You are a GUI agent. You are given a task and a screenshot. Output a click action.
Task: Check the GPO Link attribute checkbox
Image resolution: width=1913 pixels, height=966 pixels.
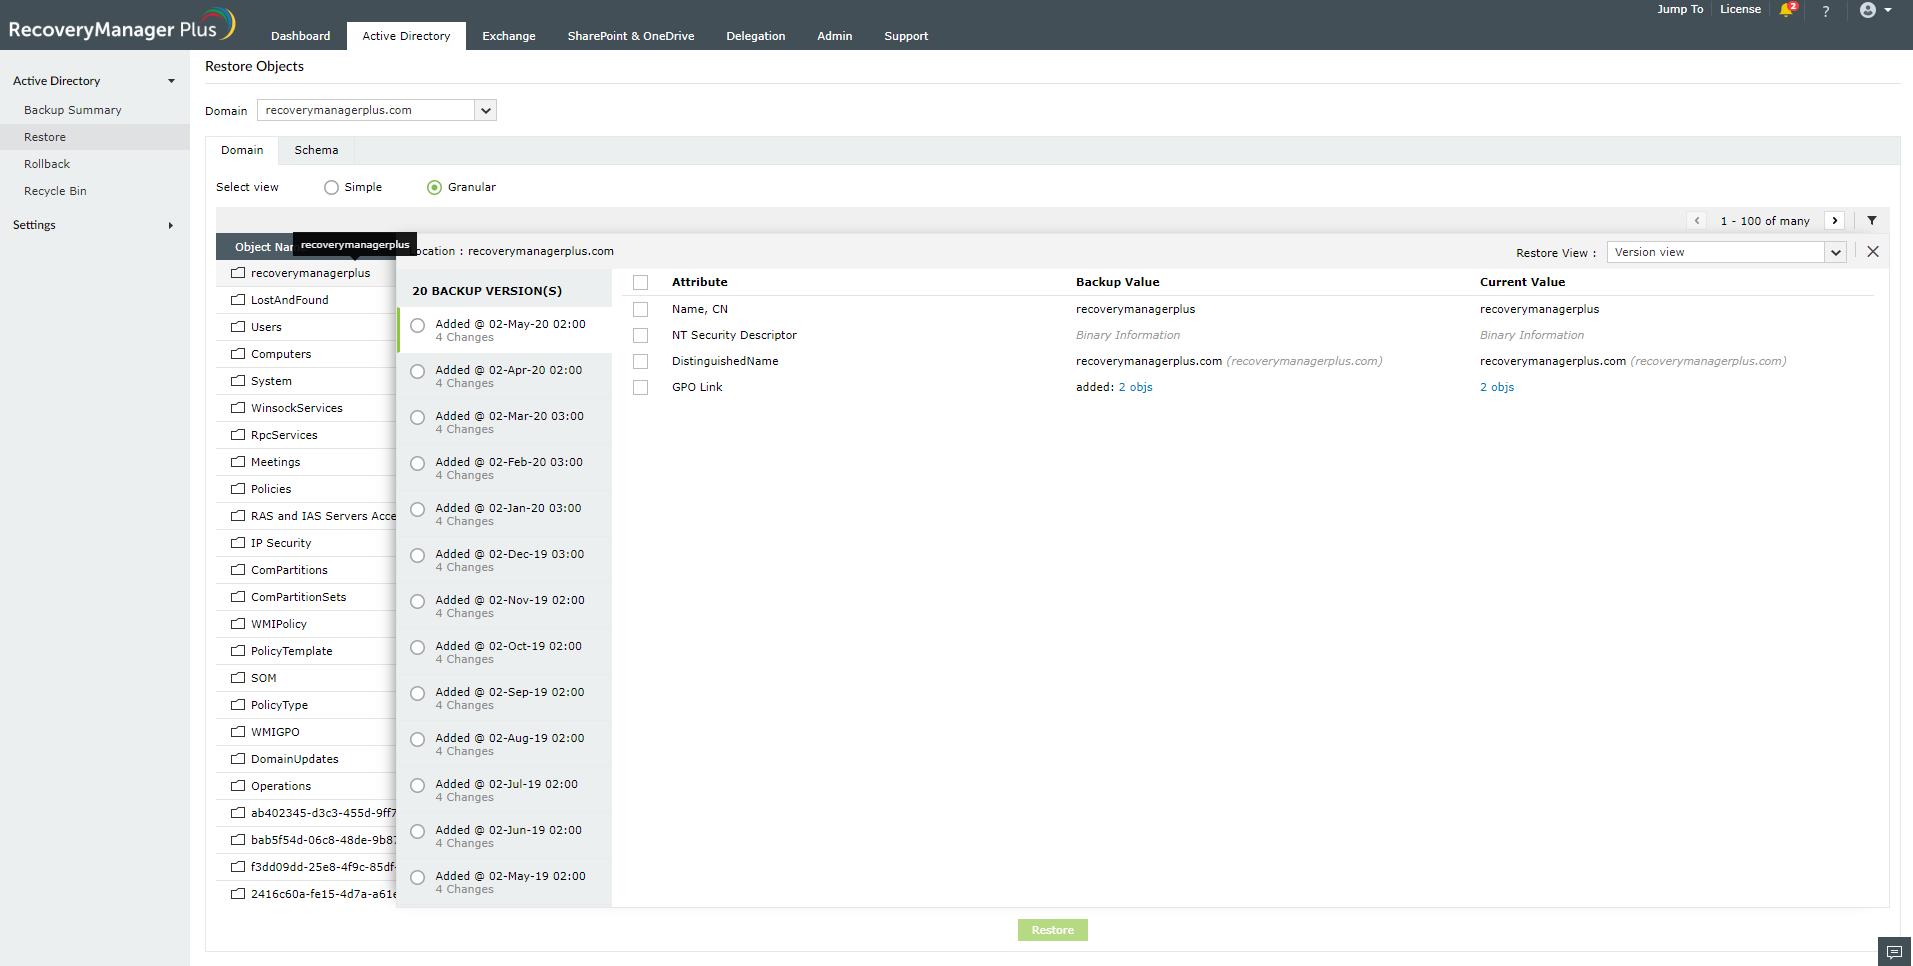[x=641, y=388]
